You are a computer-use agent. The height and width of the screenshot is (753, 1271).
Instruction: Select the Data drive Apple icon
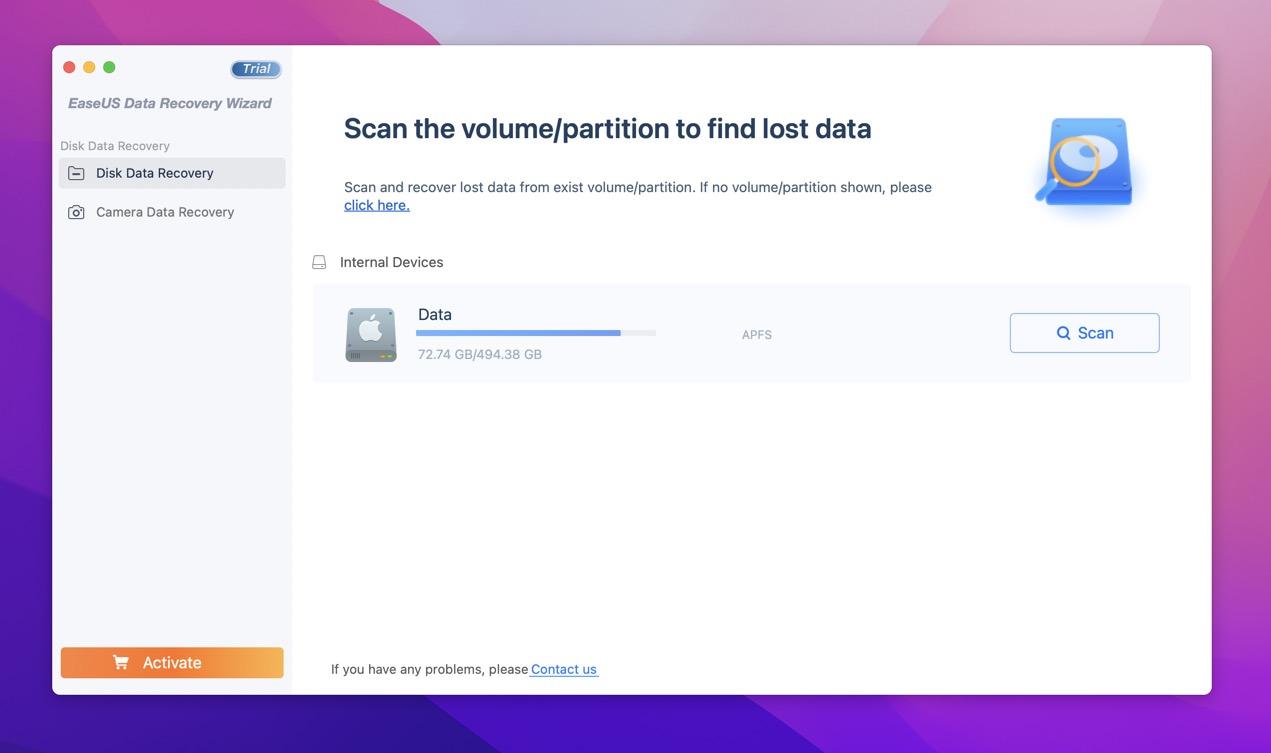pos(371,334)
